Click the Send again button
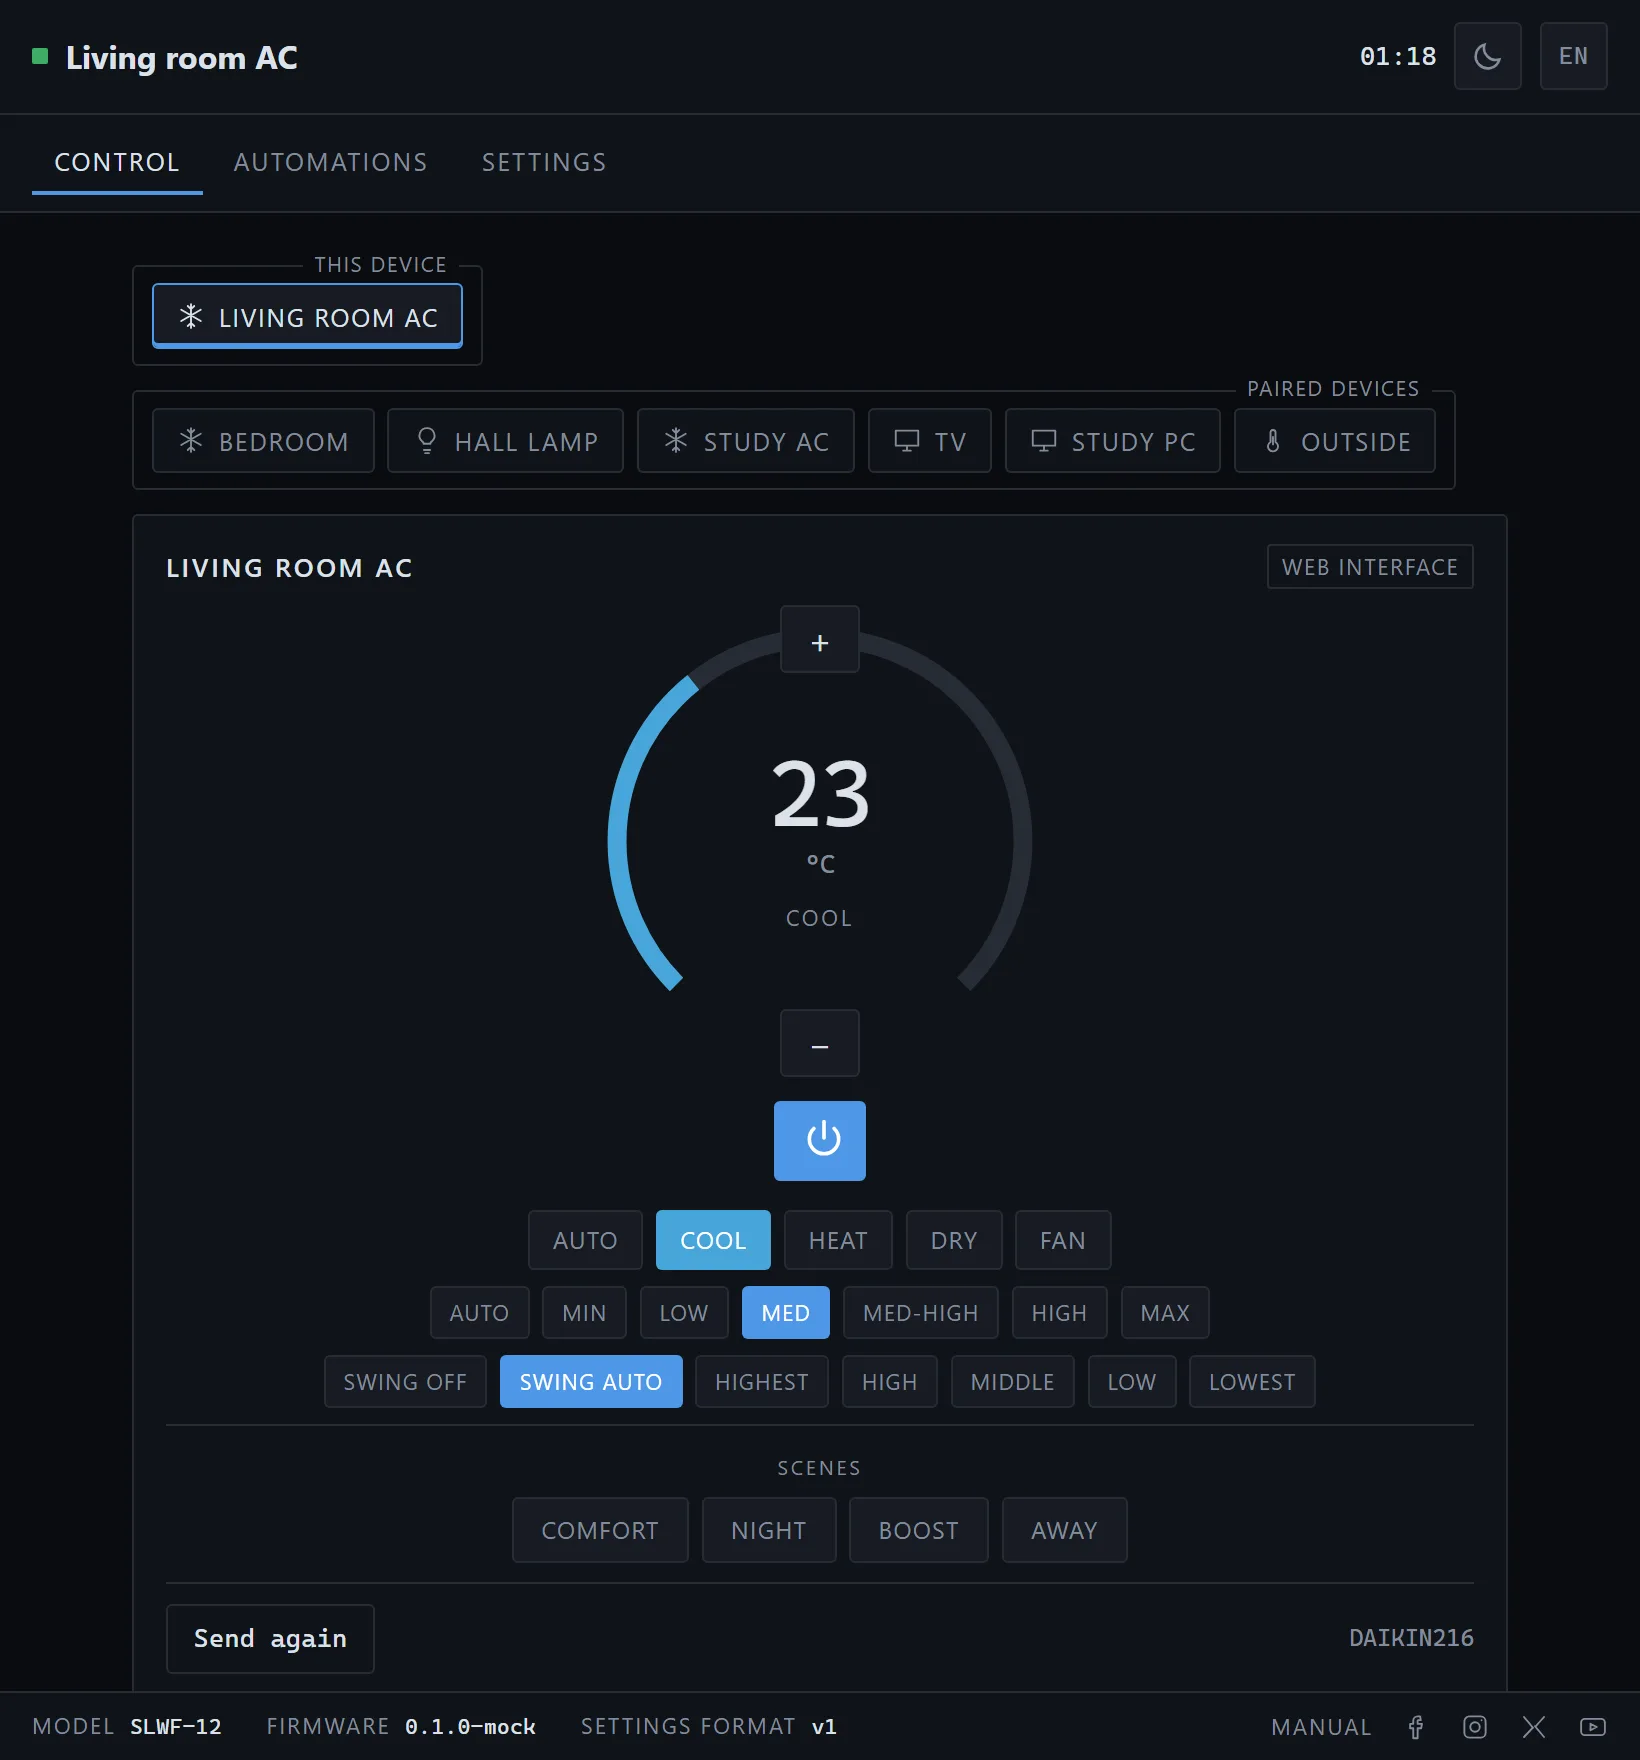Image resolution: width=1640 pixels, height=1760 pixels. [270, 1638]
